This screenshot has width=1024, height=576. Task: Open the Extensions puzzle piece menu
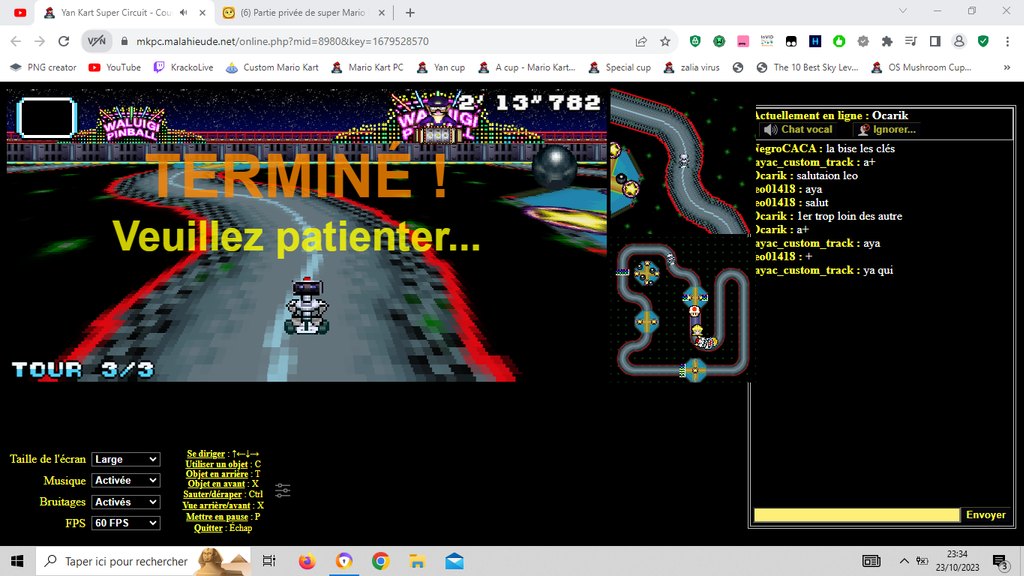click(x=887, y=41)
